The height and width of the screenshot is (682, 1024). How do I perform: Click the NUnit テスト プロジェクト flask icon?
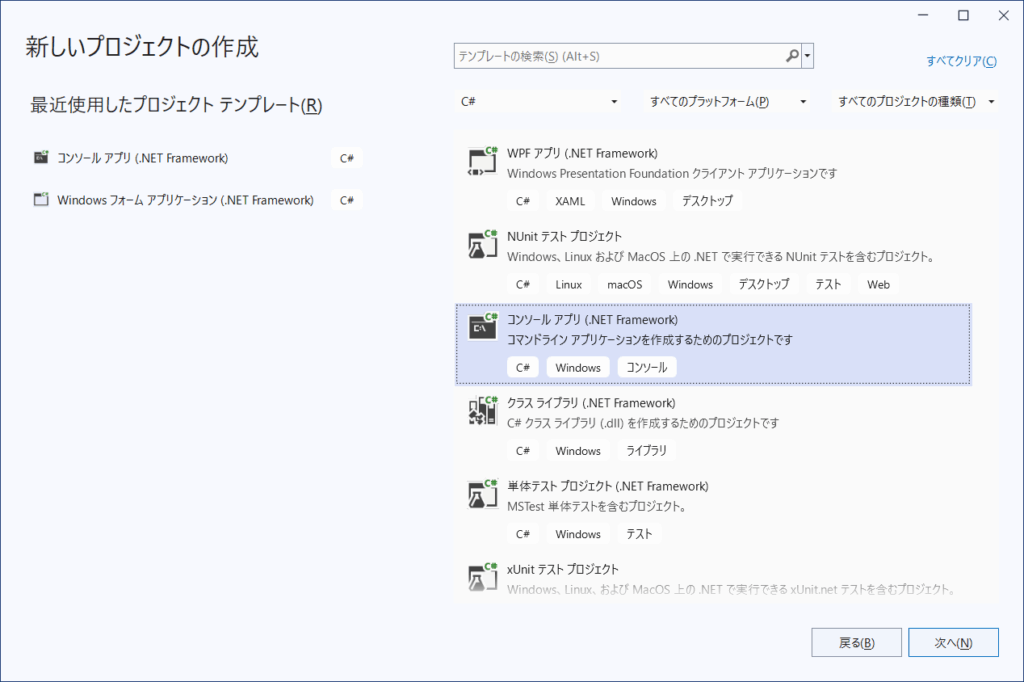(x=483, y=244)
